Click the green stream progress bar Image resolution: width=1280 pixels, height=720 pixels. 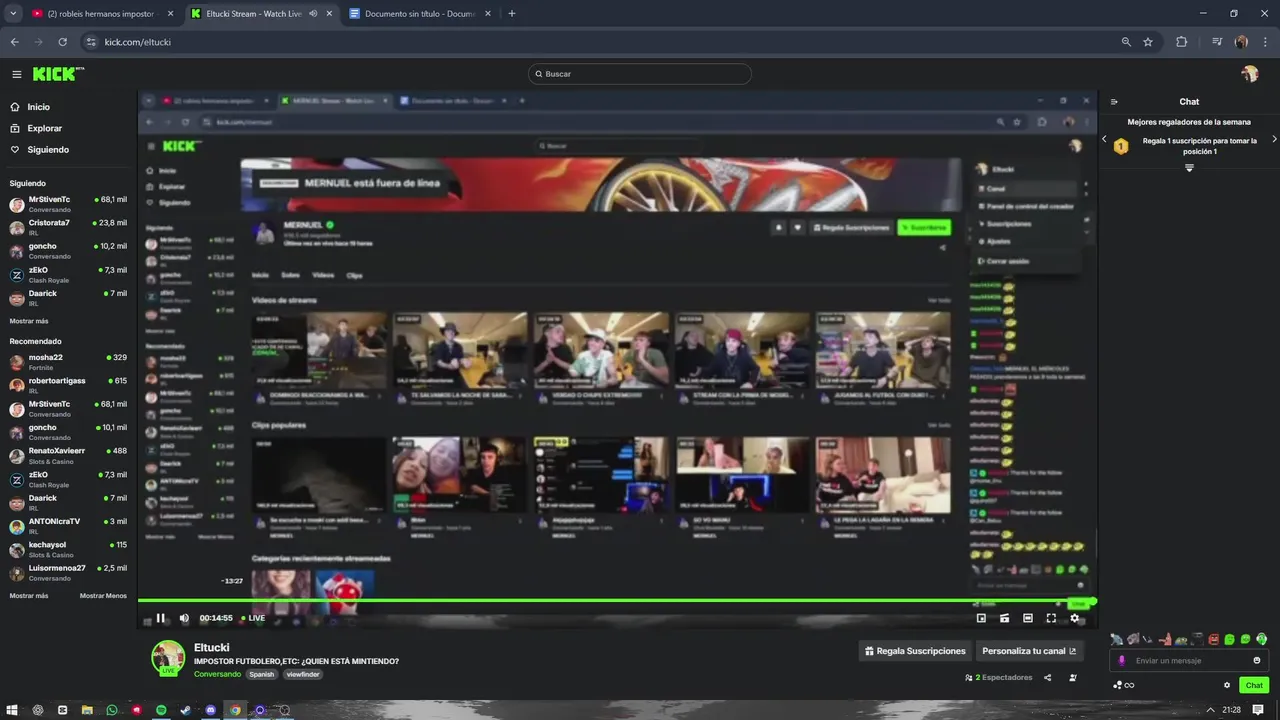(617, 601)
